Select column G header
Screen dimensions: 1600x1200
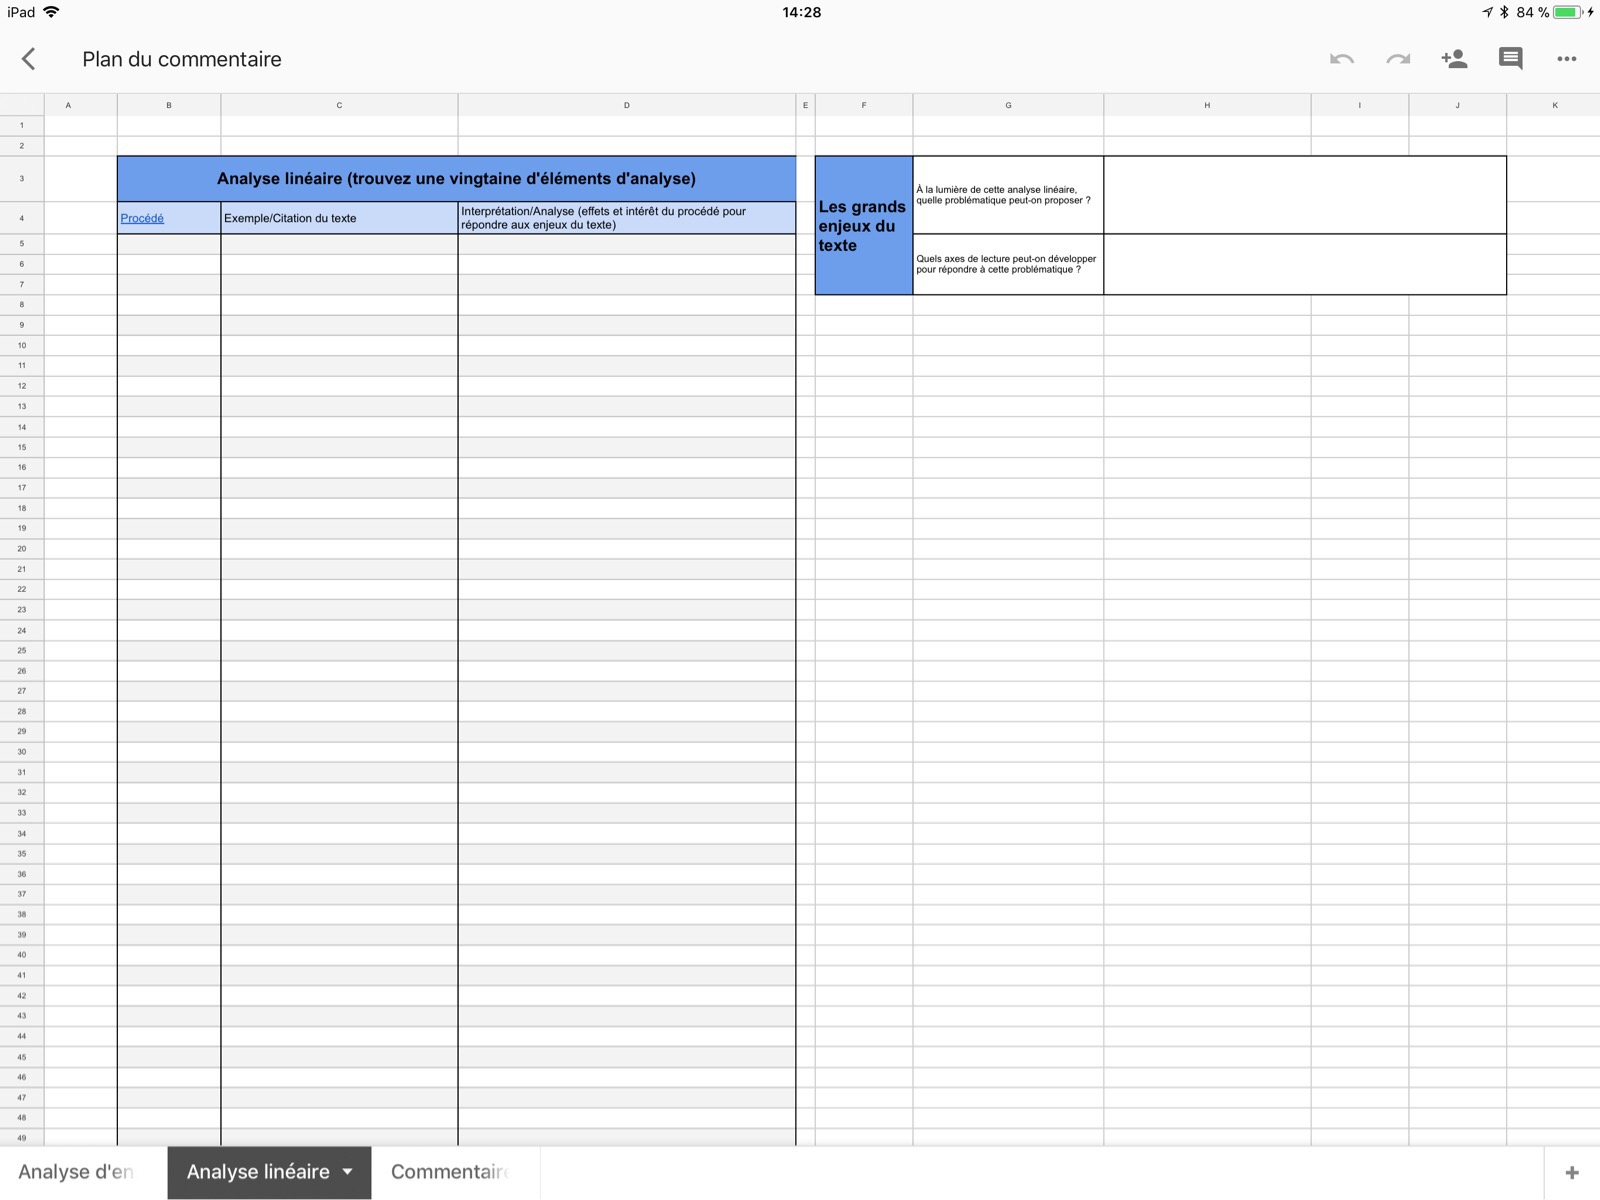pos(1008,105)
